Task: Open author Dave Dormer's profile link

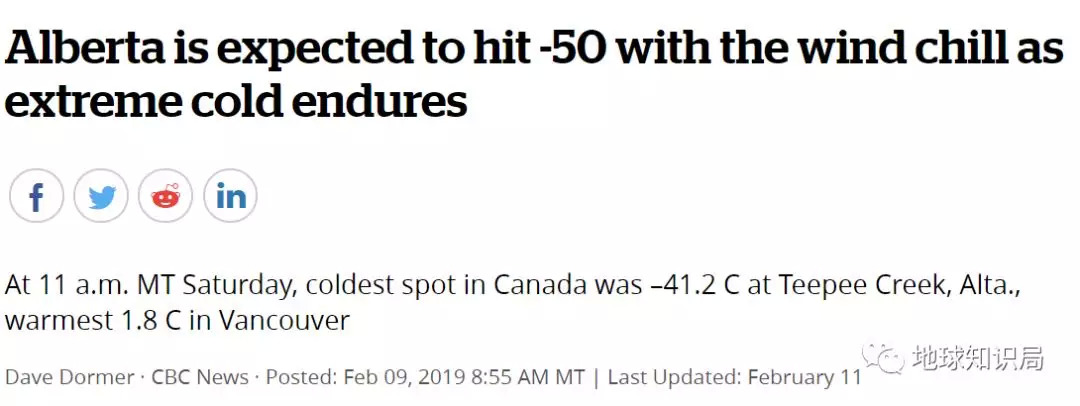Action: [70, 377]
